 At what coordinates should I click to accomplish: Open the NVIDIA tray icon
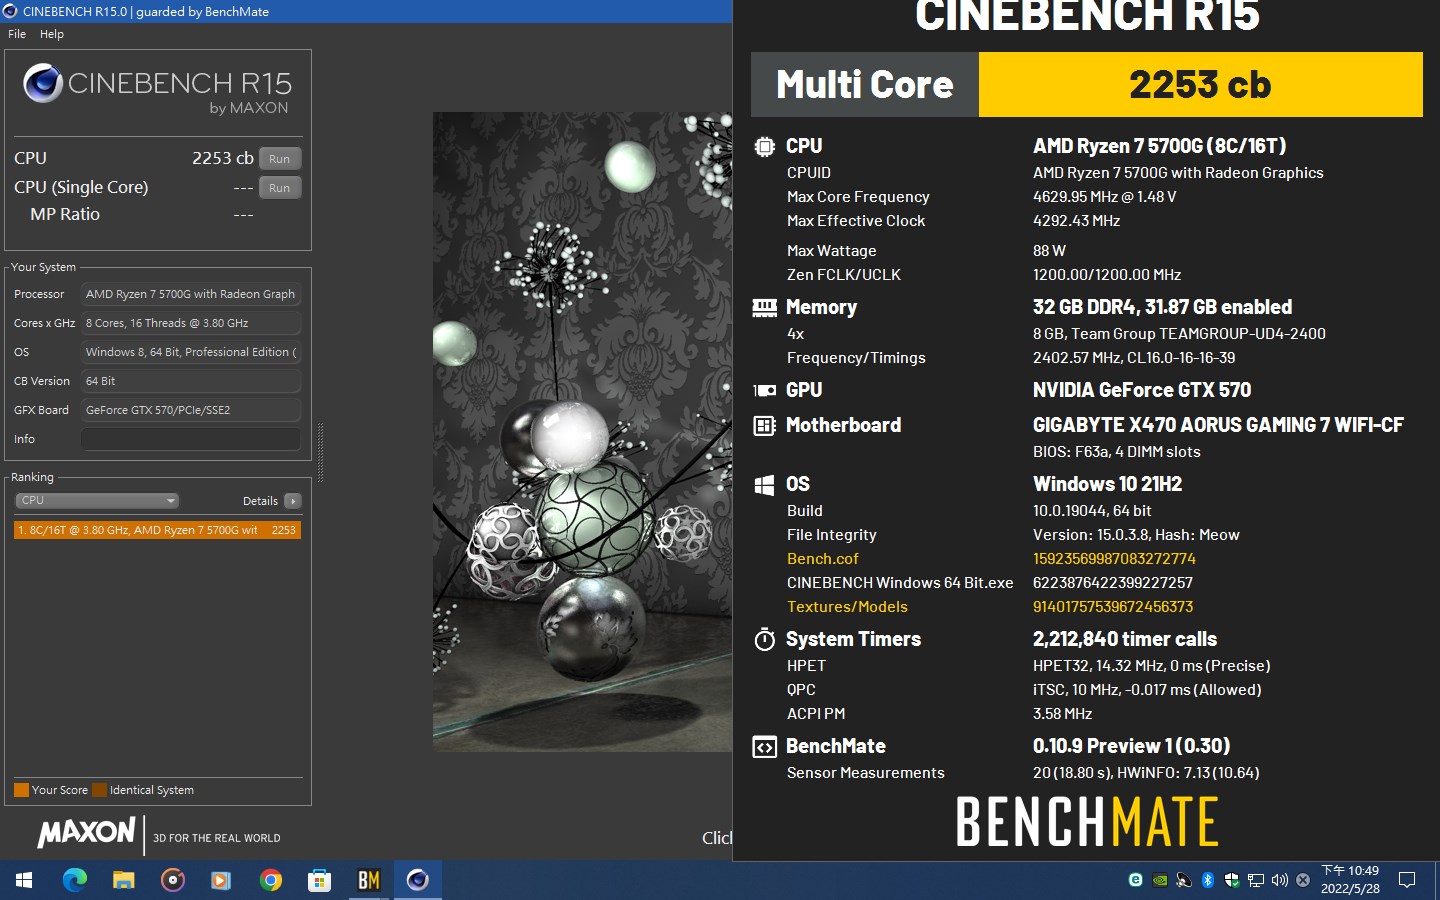click(x=1159, y=880)
